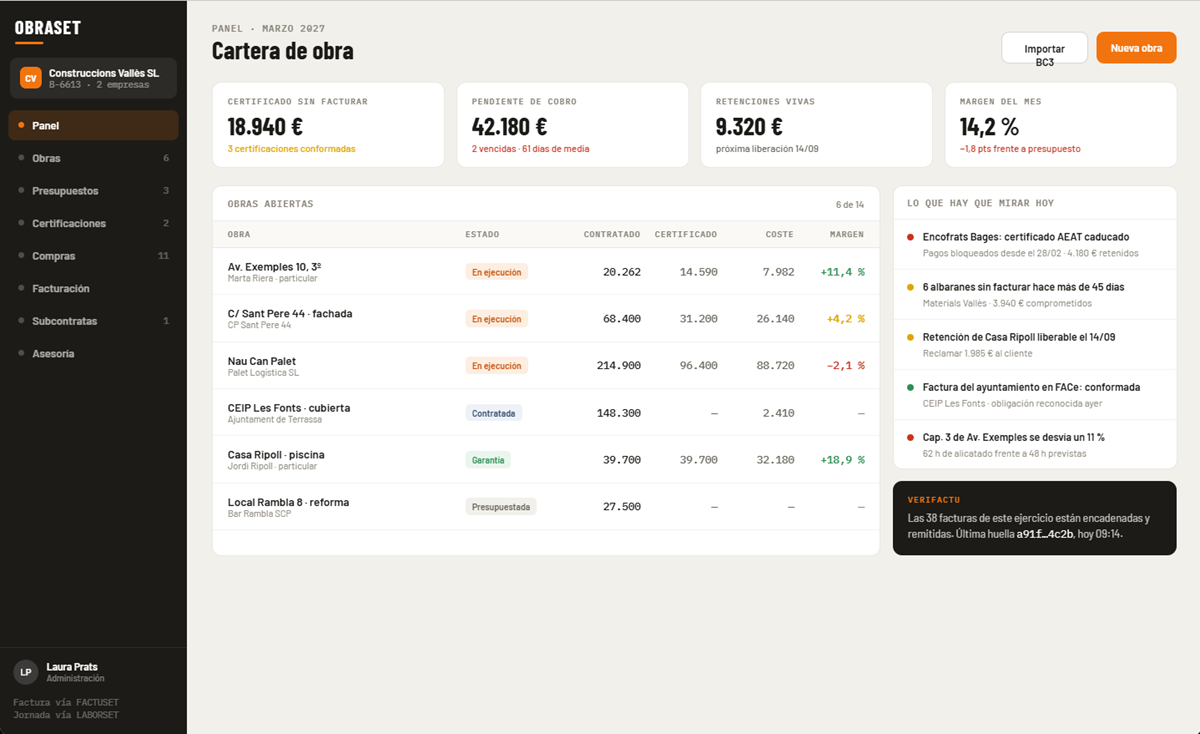Open Local Rambla 8 · reforma row

546,507
